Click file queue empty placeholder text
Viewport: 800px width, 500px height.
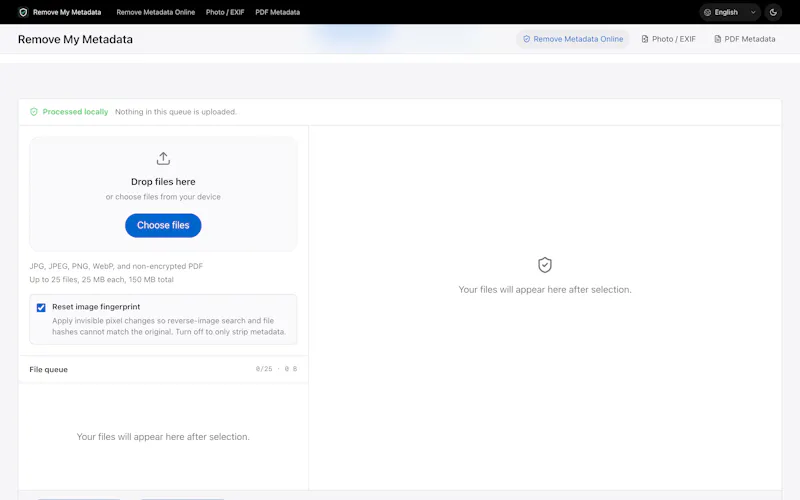[163, 437]
